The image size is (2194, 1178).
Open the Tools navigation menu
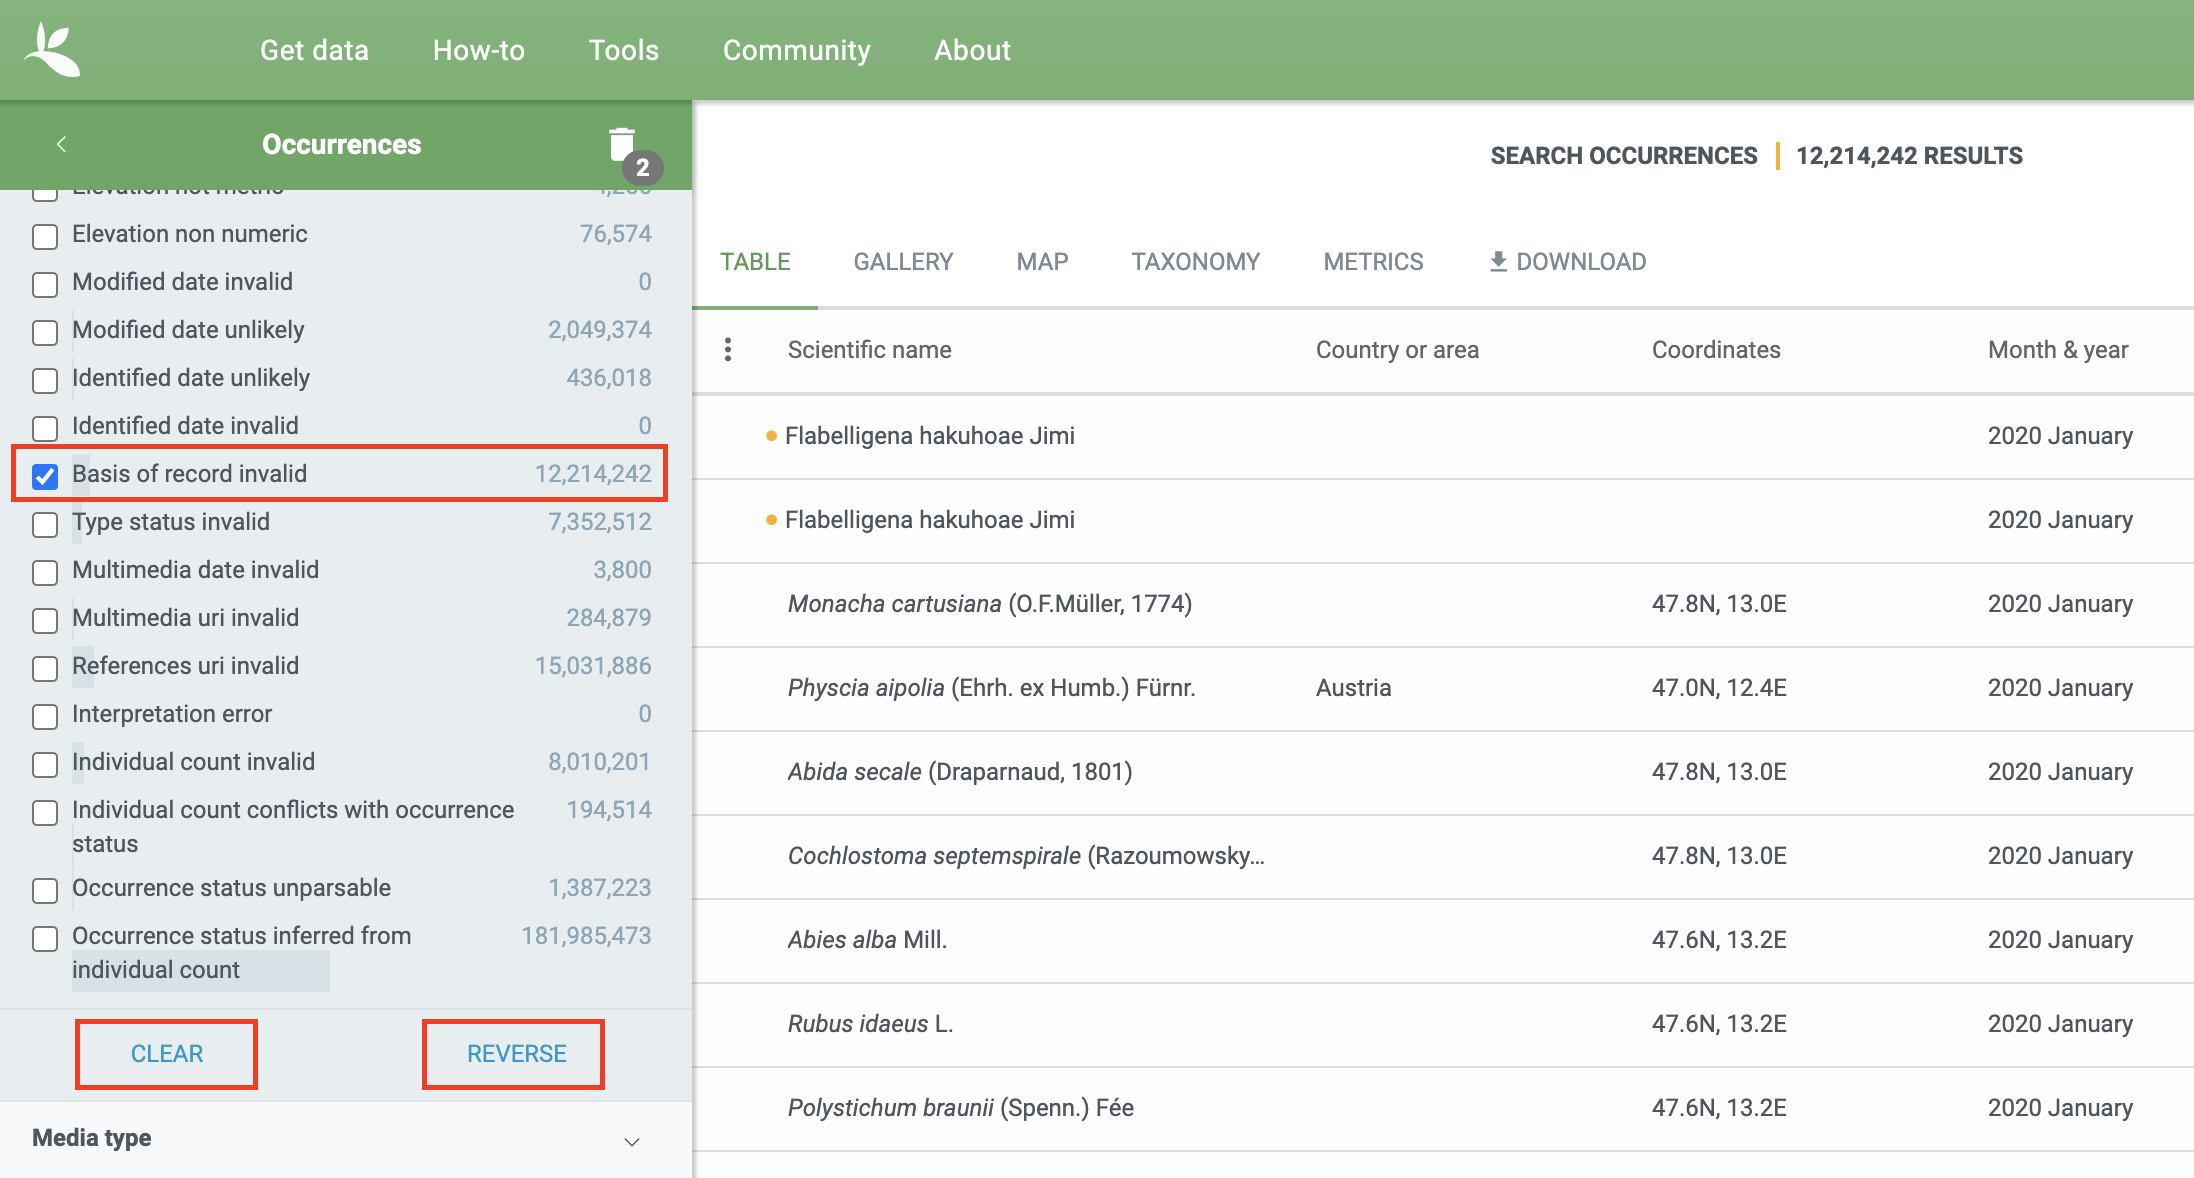623,50
